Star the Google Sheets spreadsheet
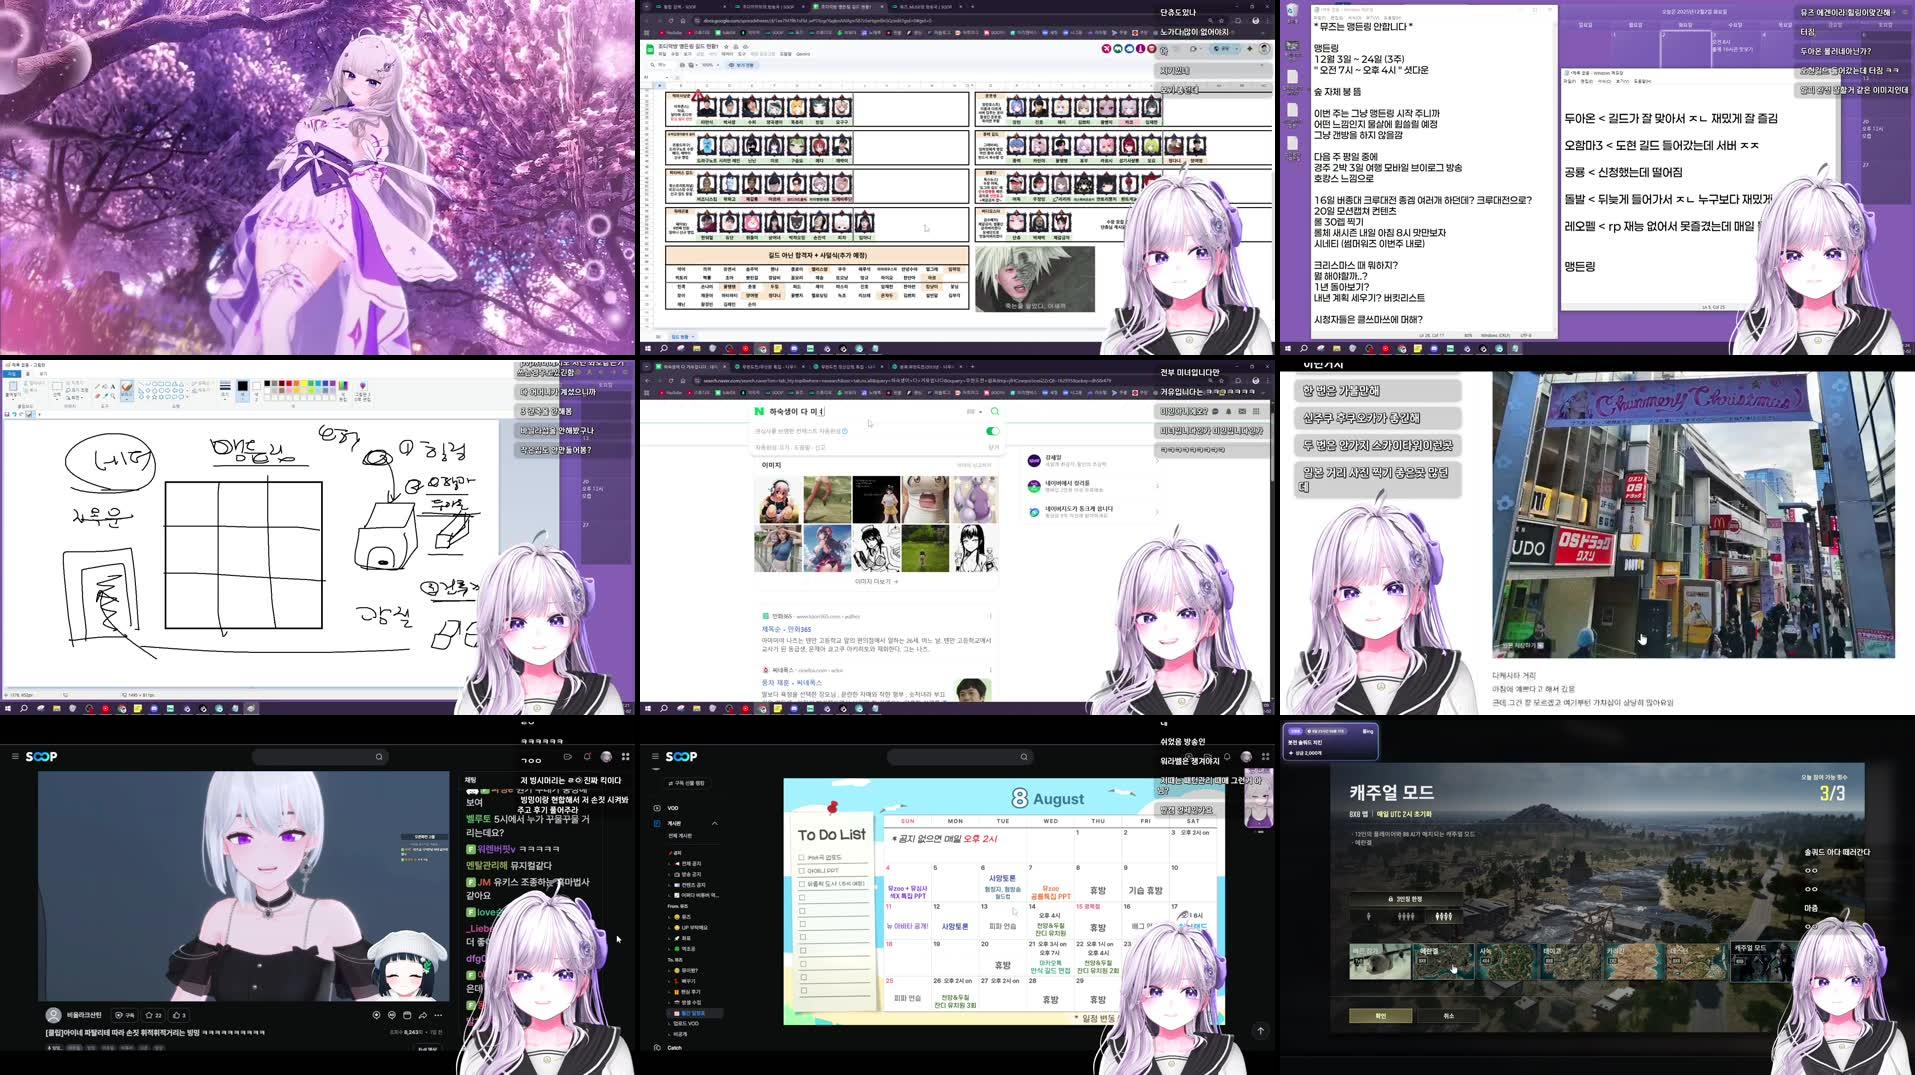The width and height of the screenshot is (1915, 1075). click(726, 45)
